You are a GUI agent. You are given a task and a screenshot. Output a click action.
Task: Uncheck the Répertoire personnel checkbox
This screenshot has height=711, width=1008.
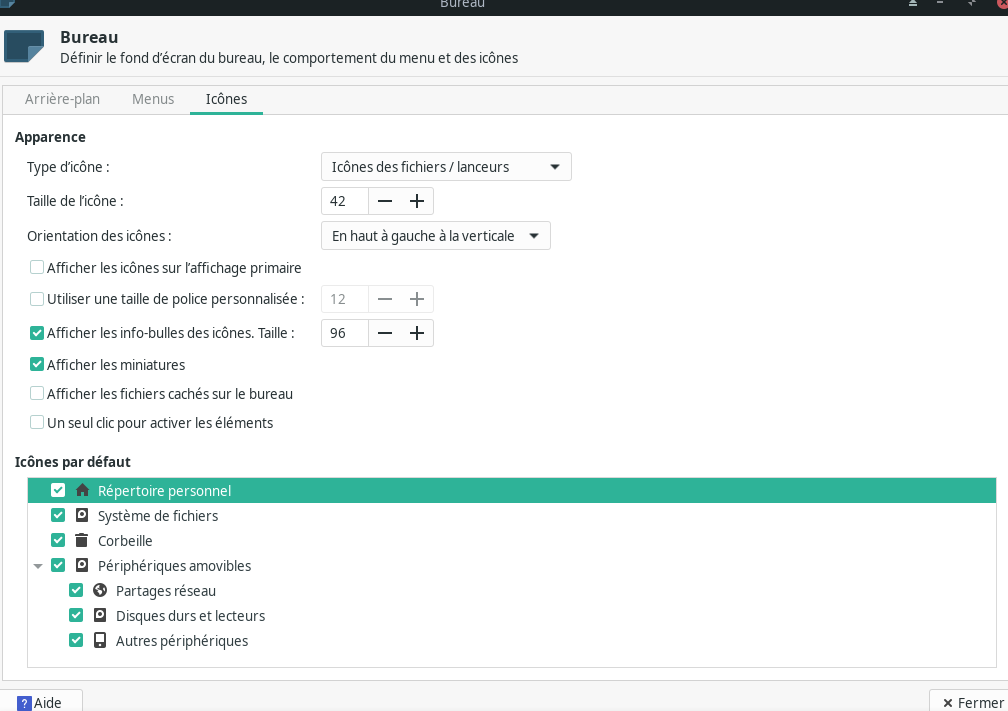coord(58,490)
